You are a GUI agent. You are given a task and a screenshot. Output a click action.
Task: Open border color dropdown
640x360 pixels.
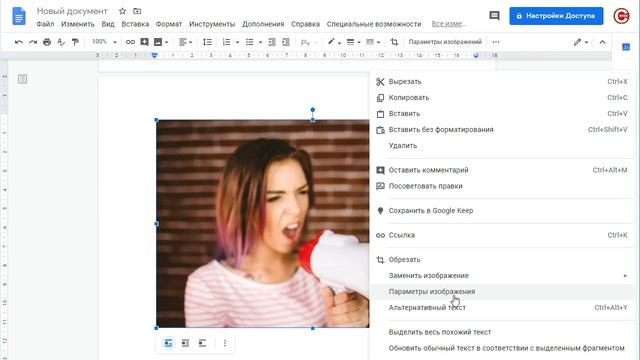(334, 42)
